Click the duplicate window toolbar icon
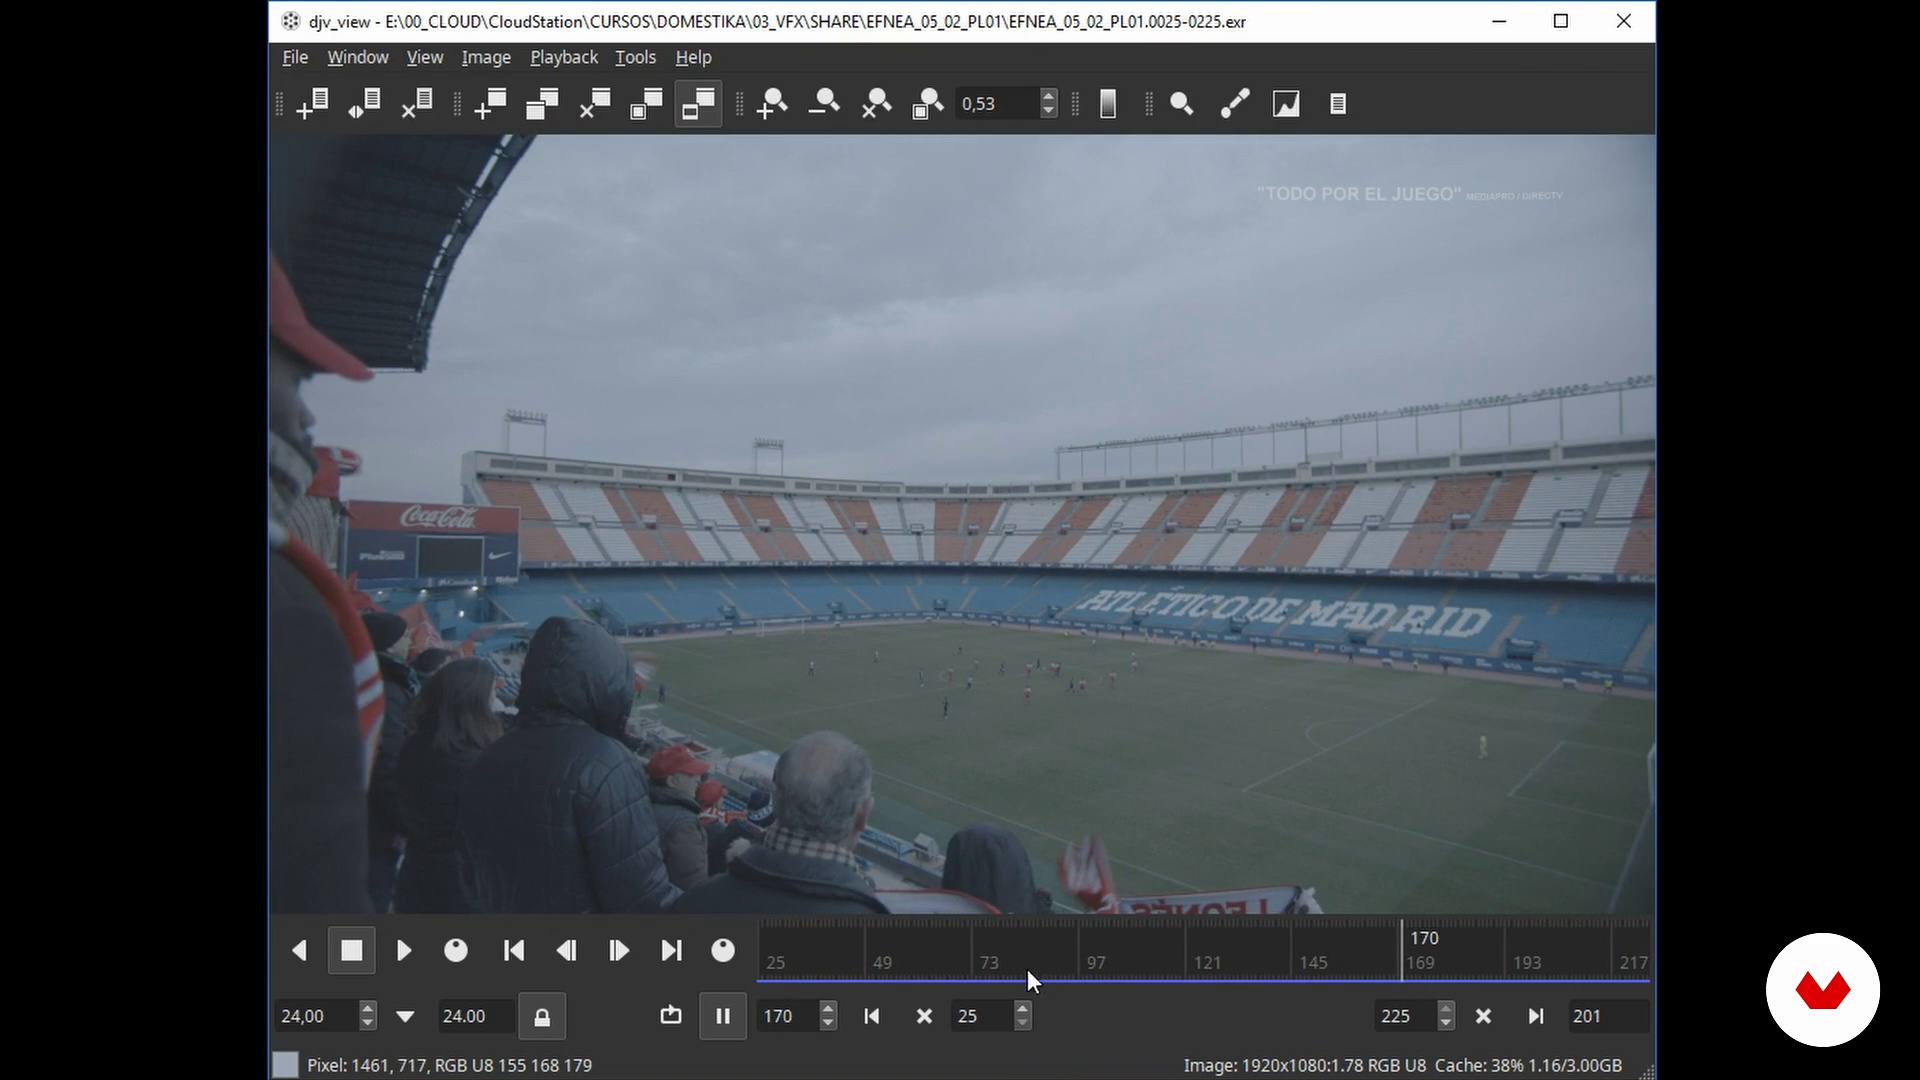Image resolution: width=1920 pixels, height=1080 pixels. pyautogui.click(x=542, y=104)
